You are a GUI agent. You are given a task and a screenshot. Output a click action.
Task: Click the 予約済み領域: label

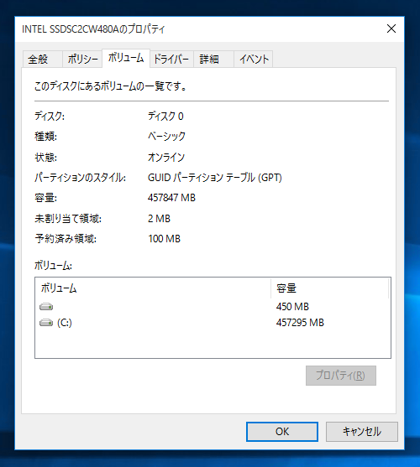point(66,239)
